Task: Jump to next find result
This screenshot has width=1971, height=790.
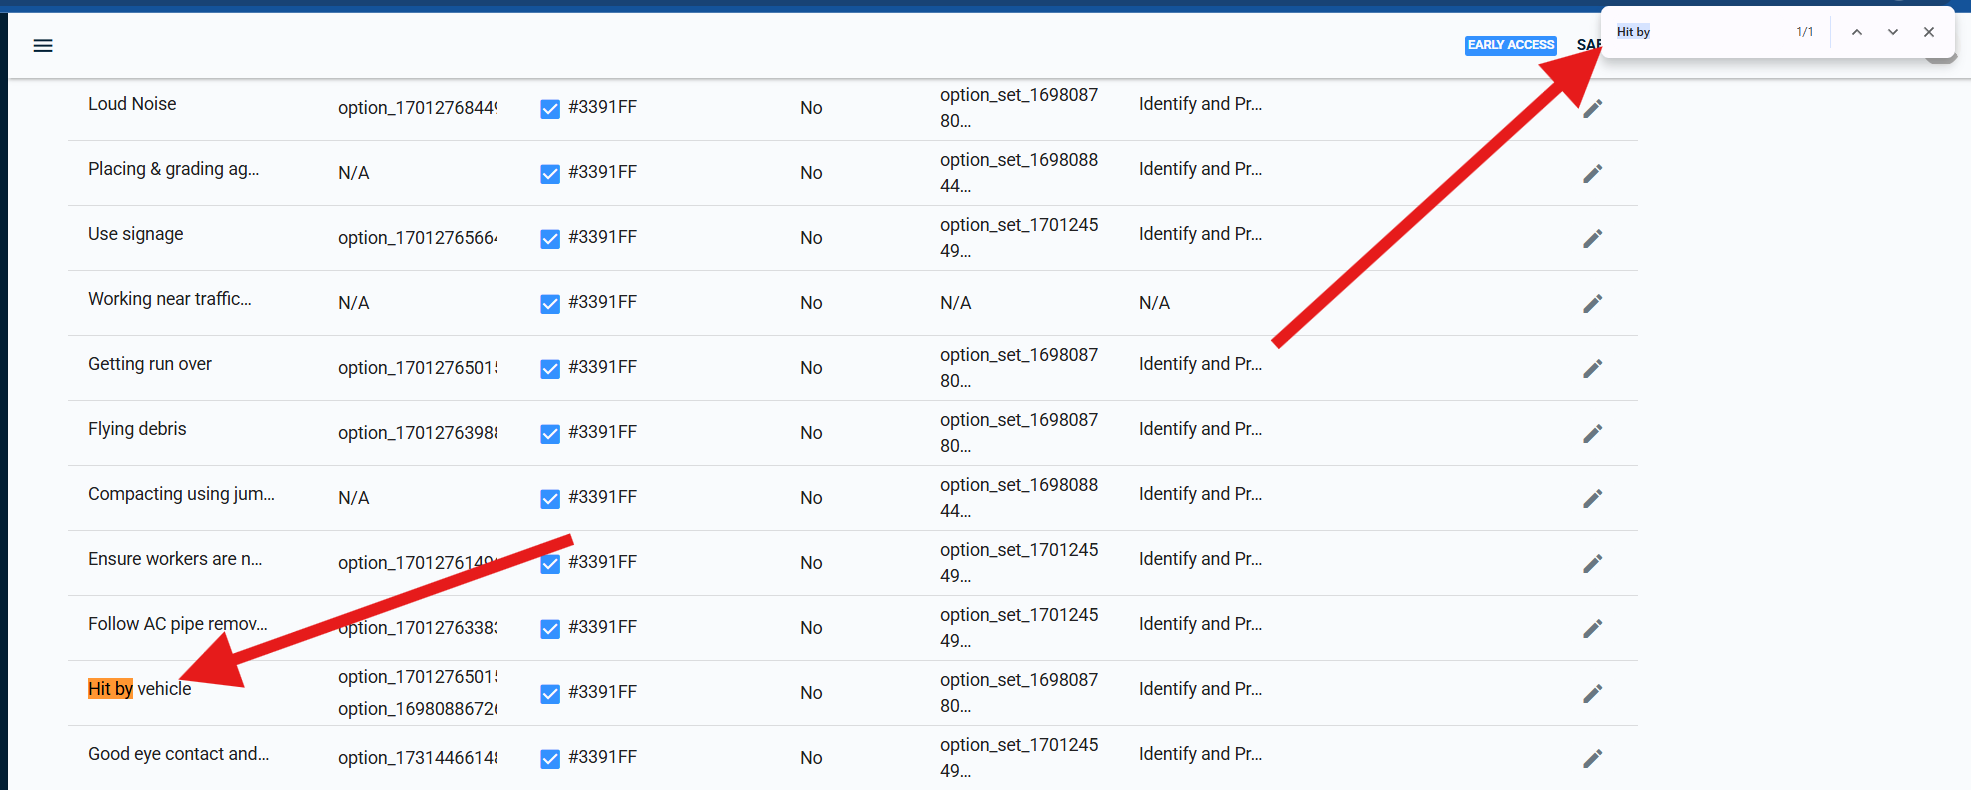Action: 1892,32
